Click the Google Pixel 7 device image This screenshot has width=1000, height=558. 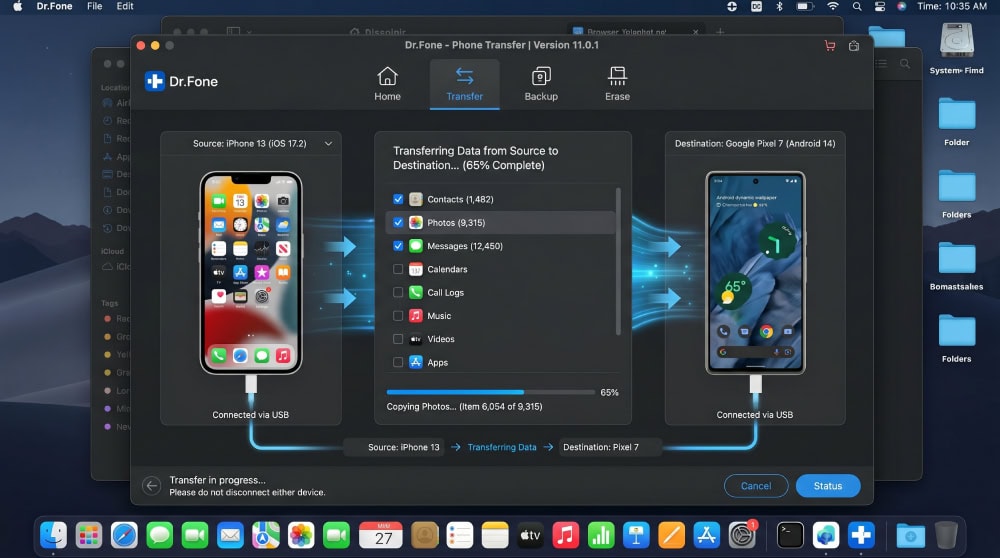pyautogui.click(x=755, y=272)
